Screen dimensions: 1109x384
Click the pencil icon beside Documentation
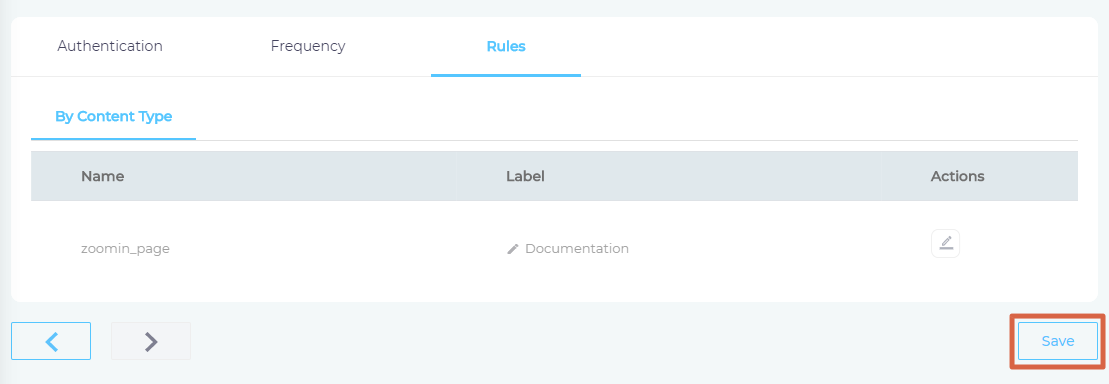tap(513, 249)
